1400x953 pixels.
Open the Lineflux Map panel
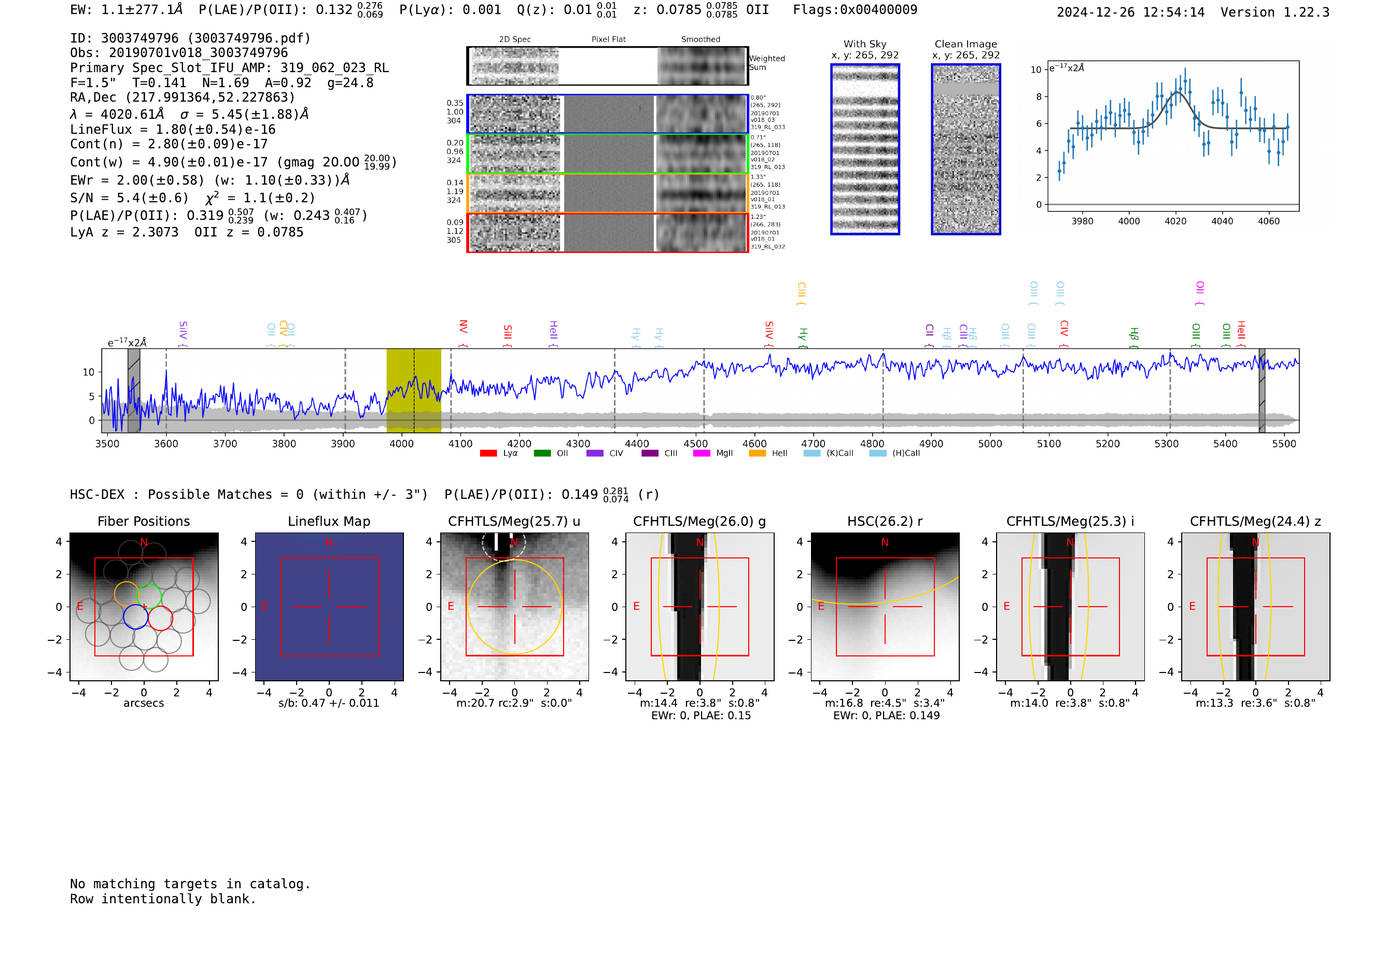click(x=329, y=606)
